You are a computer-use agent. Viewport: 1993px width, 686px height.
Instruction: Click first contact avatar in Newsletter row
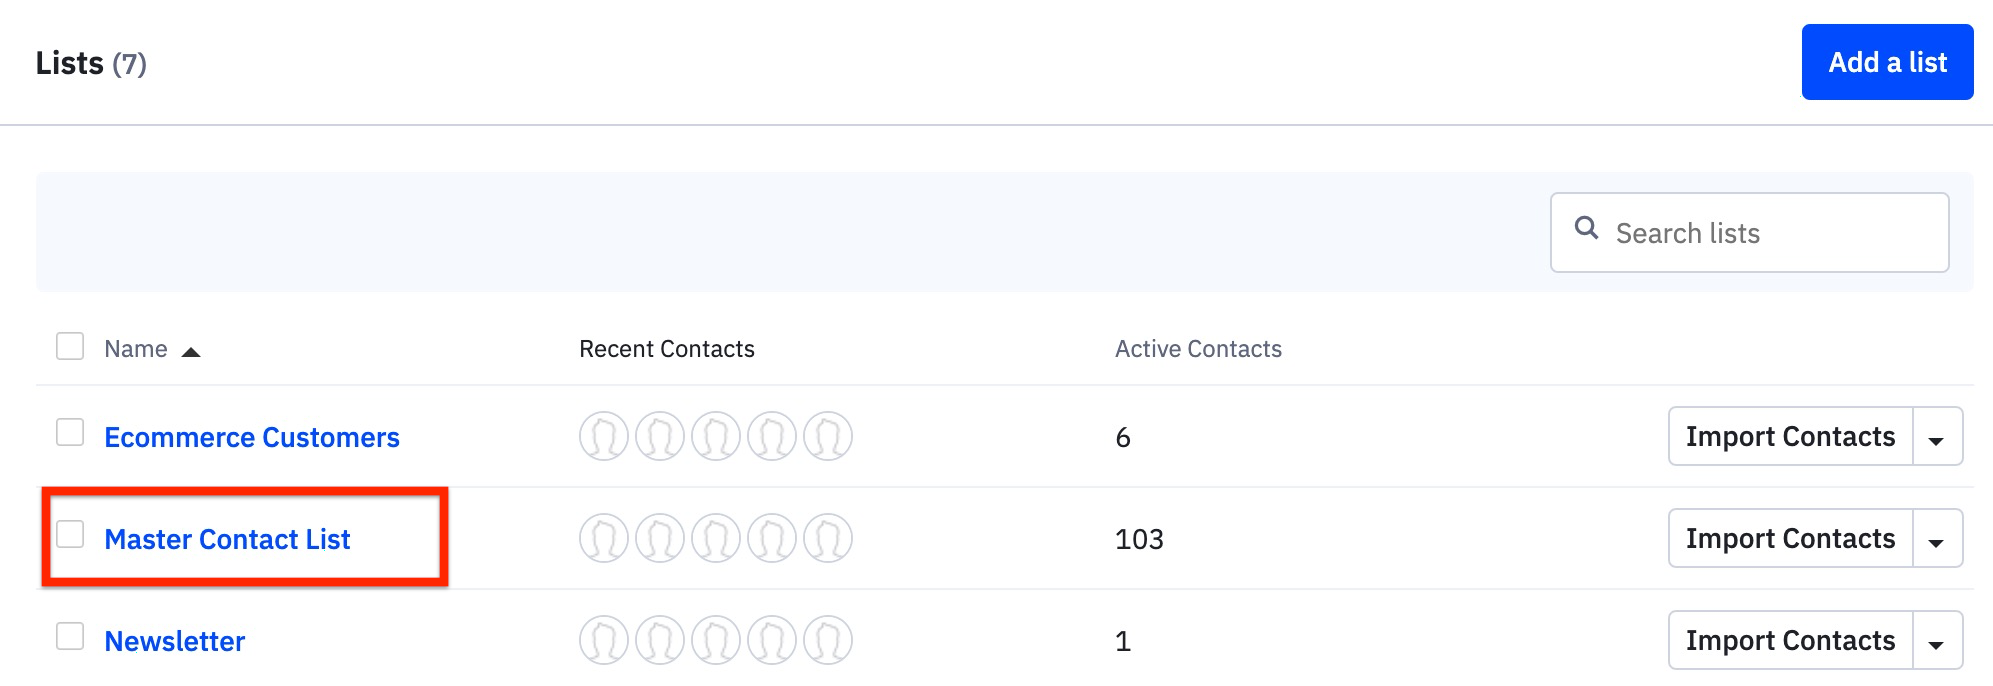(x=604, y=641)
